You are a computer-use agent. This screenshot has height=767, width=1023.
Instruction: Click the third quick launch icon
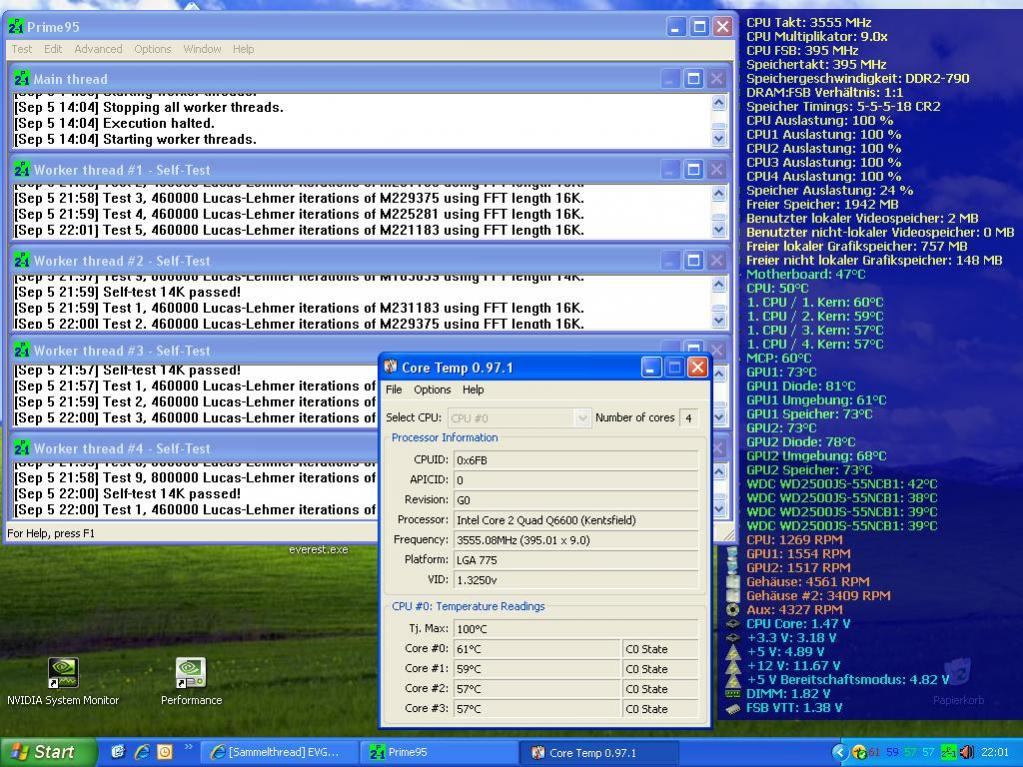point(165,752)
